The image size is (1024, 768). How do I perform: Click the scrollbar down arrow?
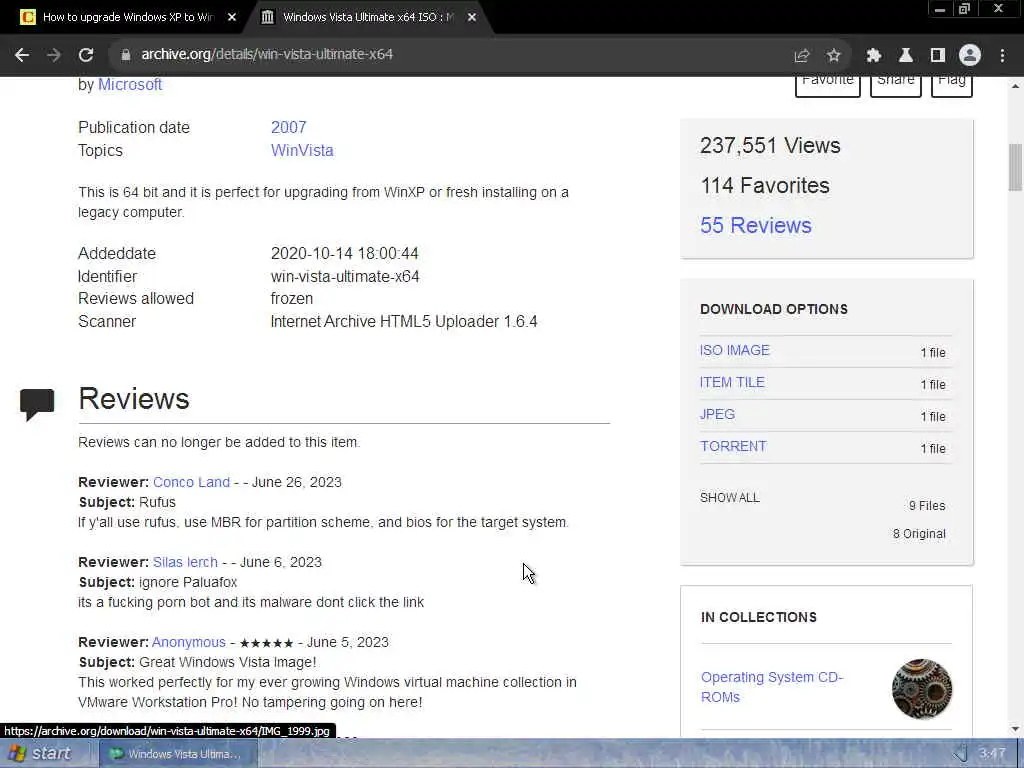[1015, 729]
